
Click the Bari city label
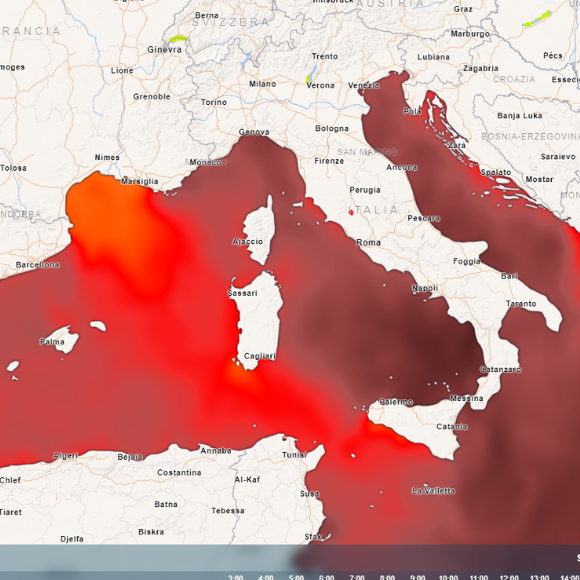click(x=509, y=276)
